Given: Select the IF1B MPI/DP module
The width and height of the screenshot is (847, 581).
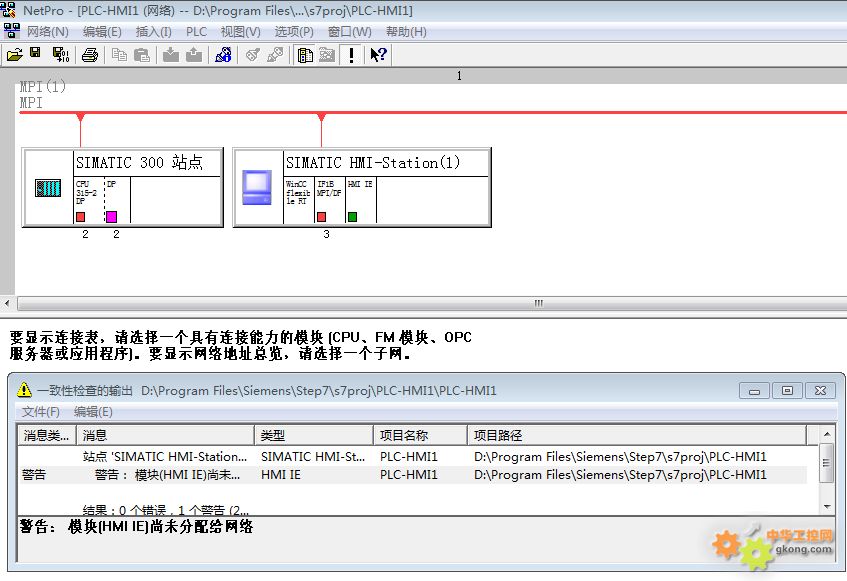Looking at the screenshot, I should [x=330, y=200].
